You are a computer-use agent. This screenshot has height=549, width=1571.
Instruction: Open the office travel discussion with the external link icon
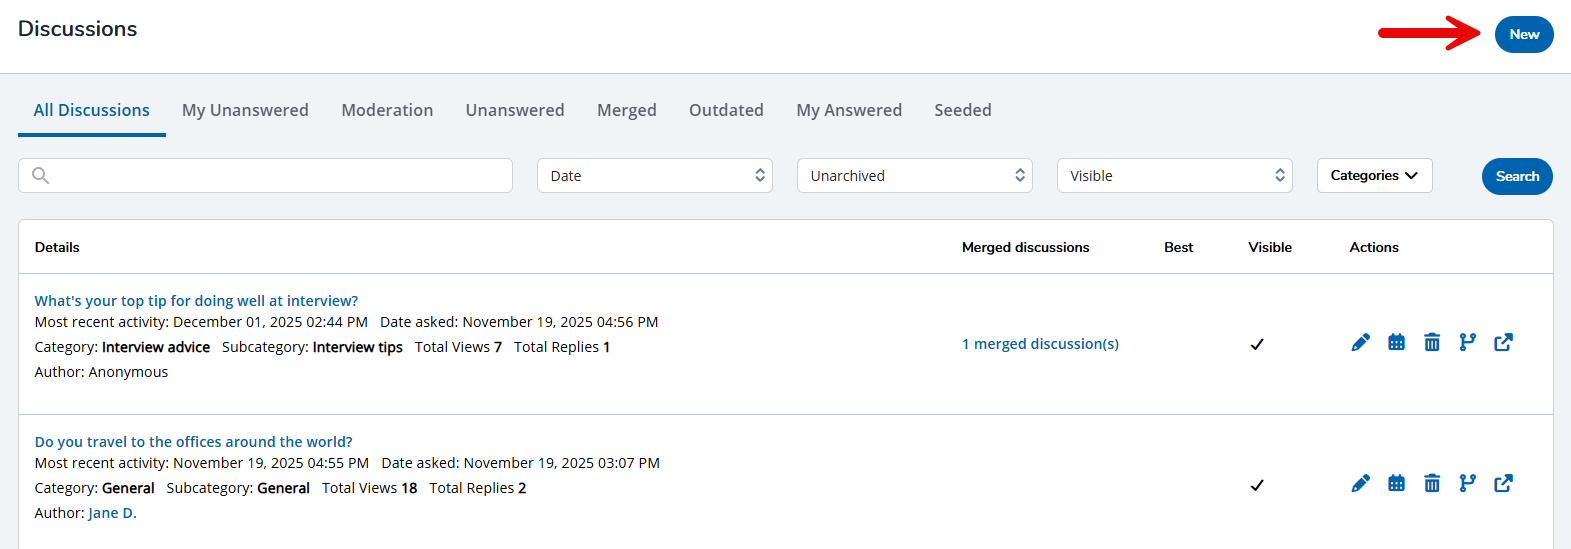[1503, 484]
